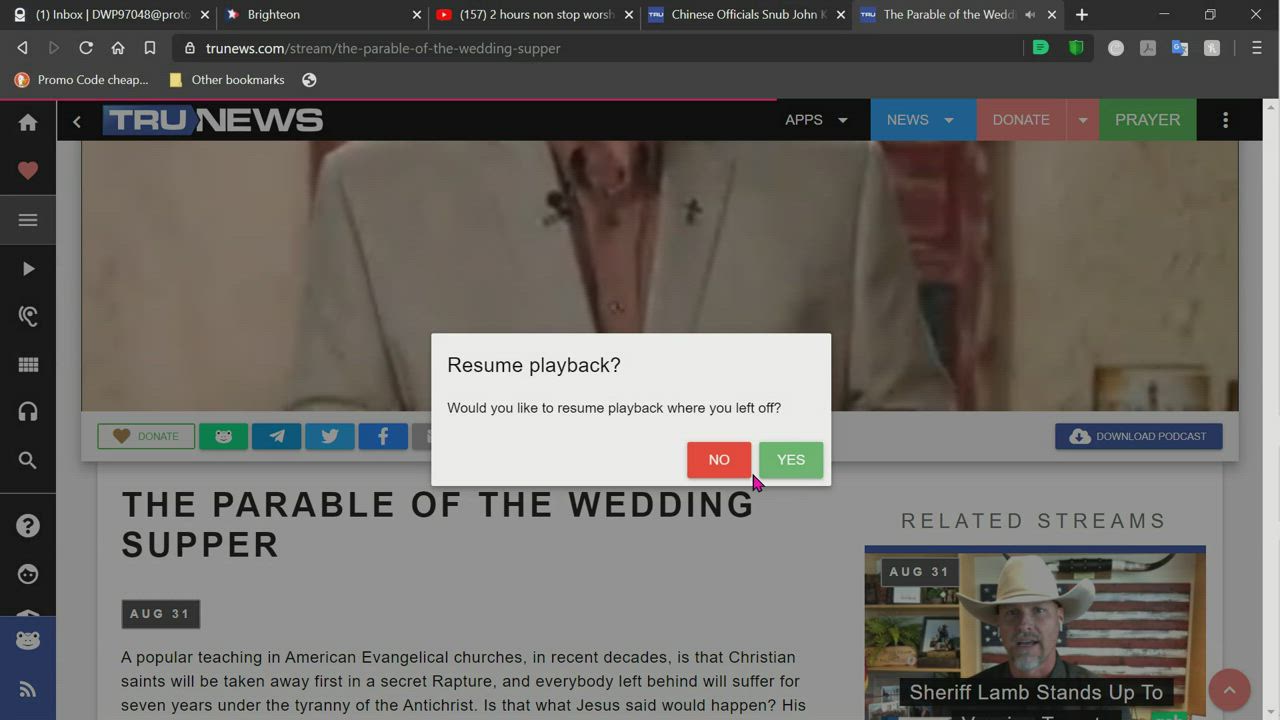Expand the APPS dropdown menu
The width and height of the screenshot is (1280, 720).
[816, 120]
